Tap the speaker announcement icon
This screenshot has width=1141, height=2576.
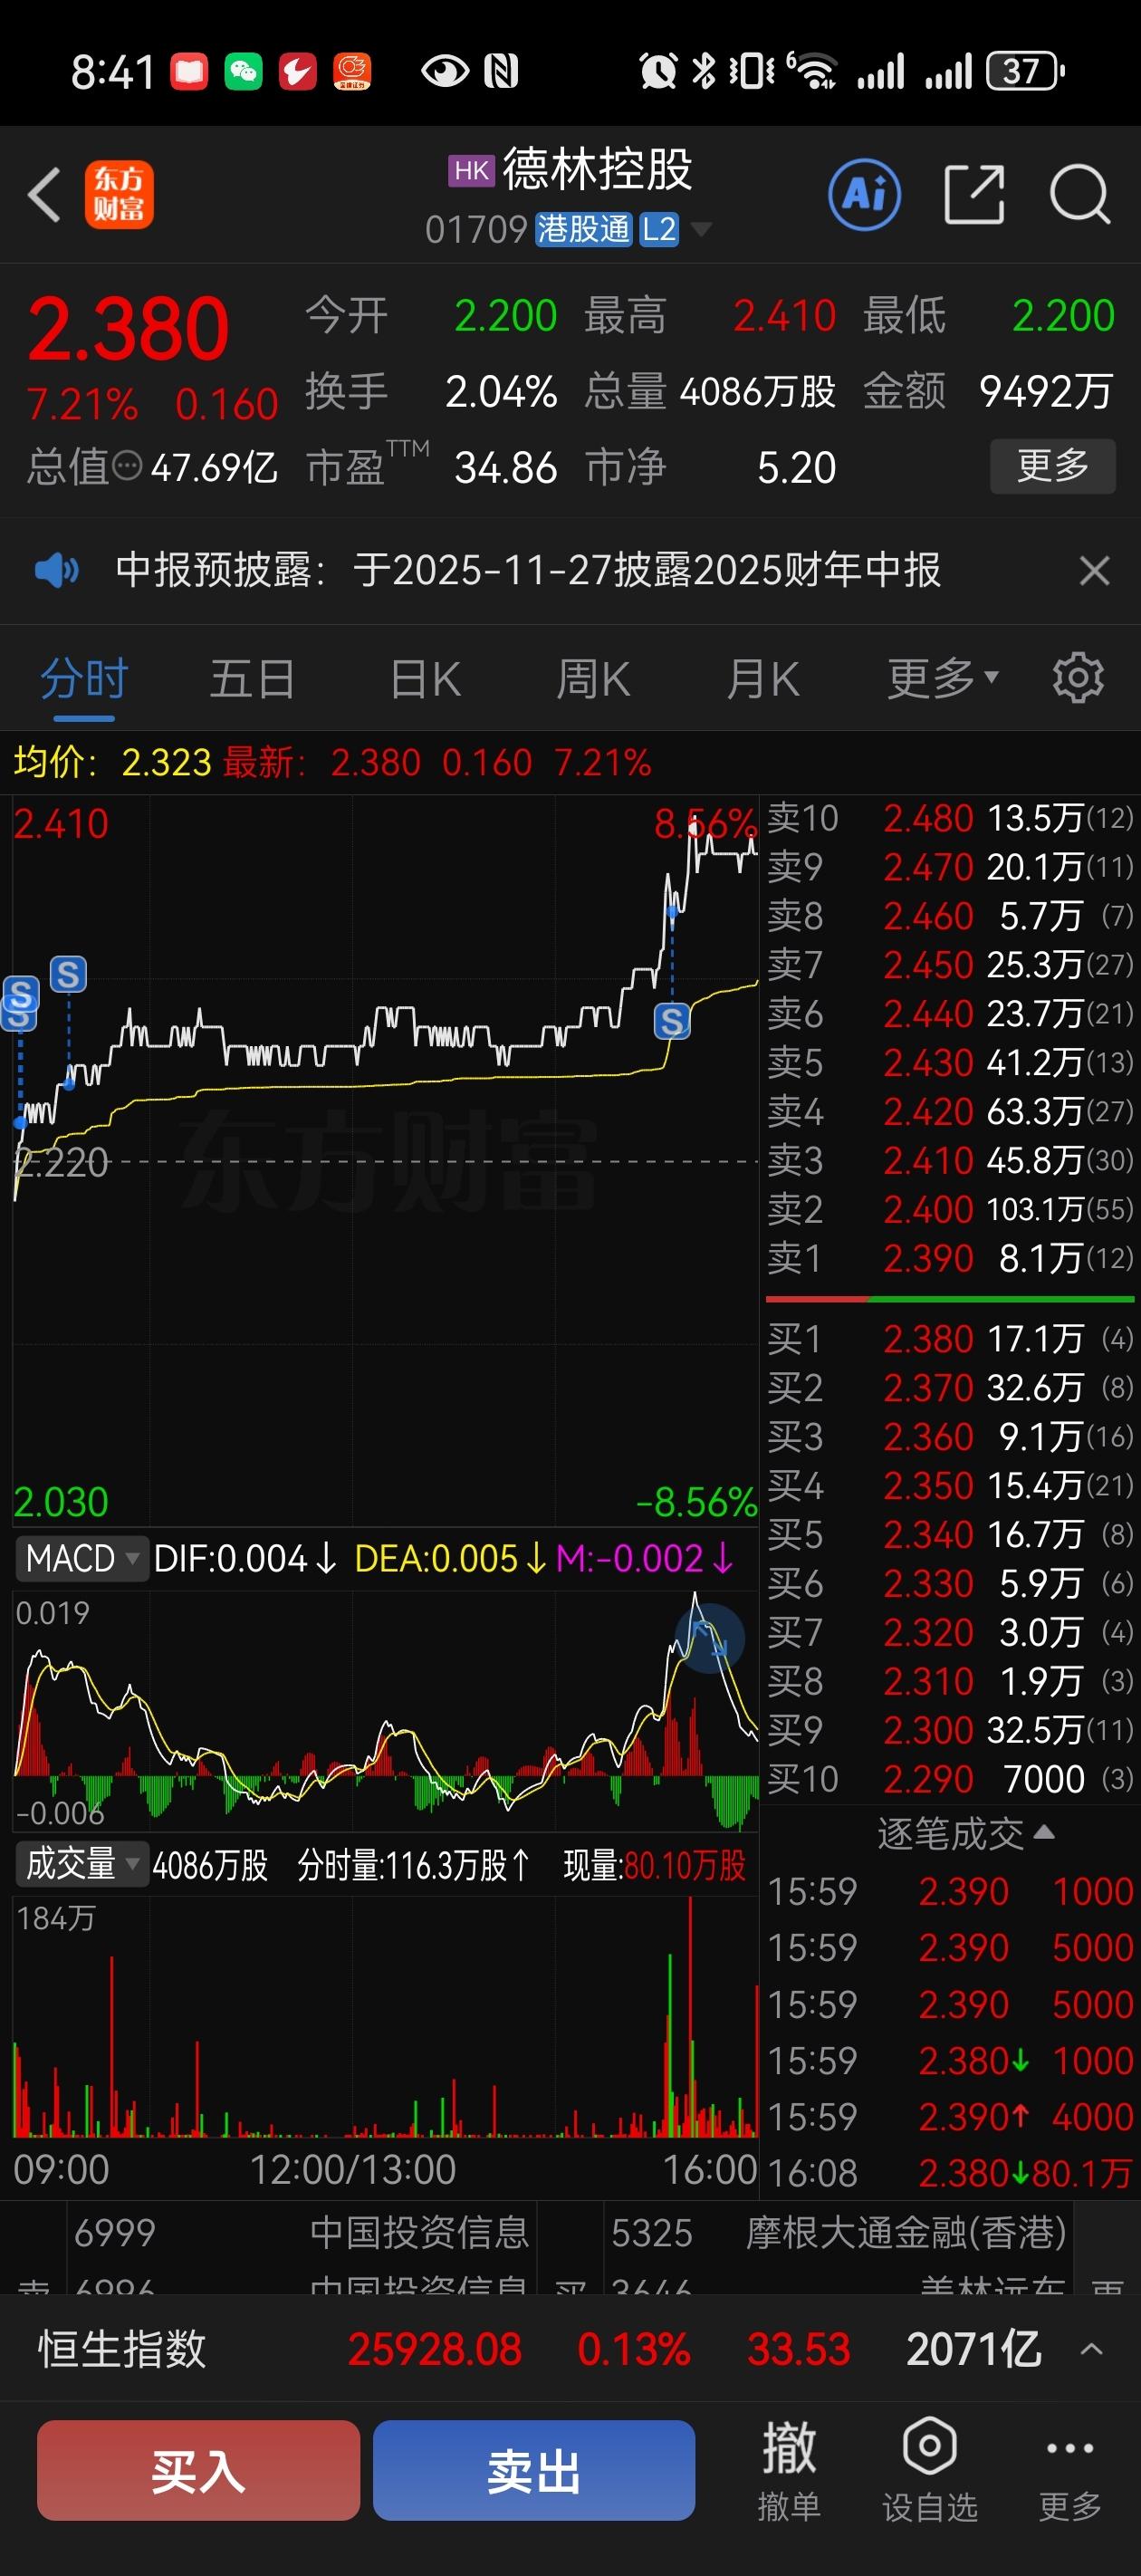[56, 570]
